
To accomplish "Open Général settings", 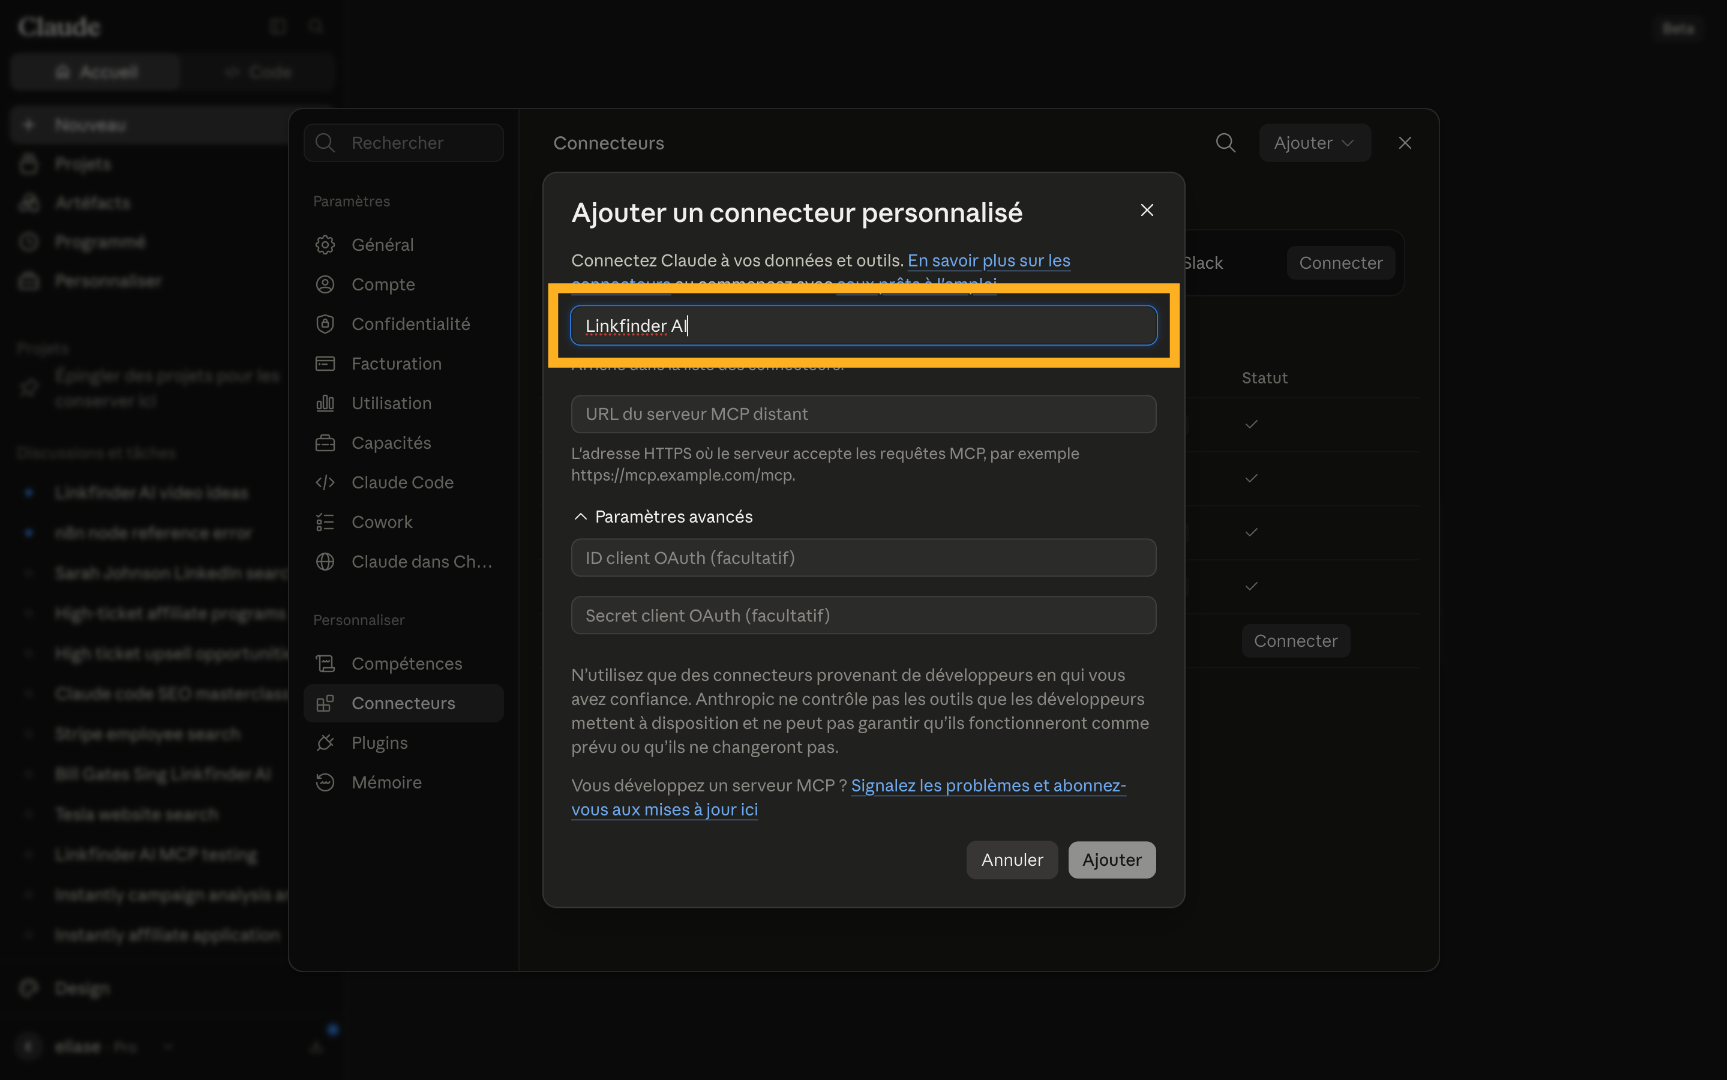I will click(403, 245).
